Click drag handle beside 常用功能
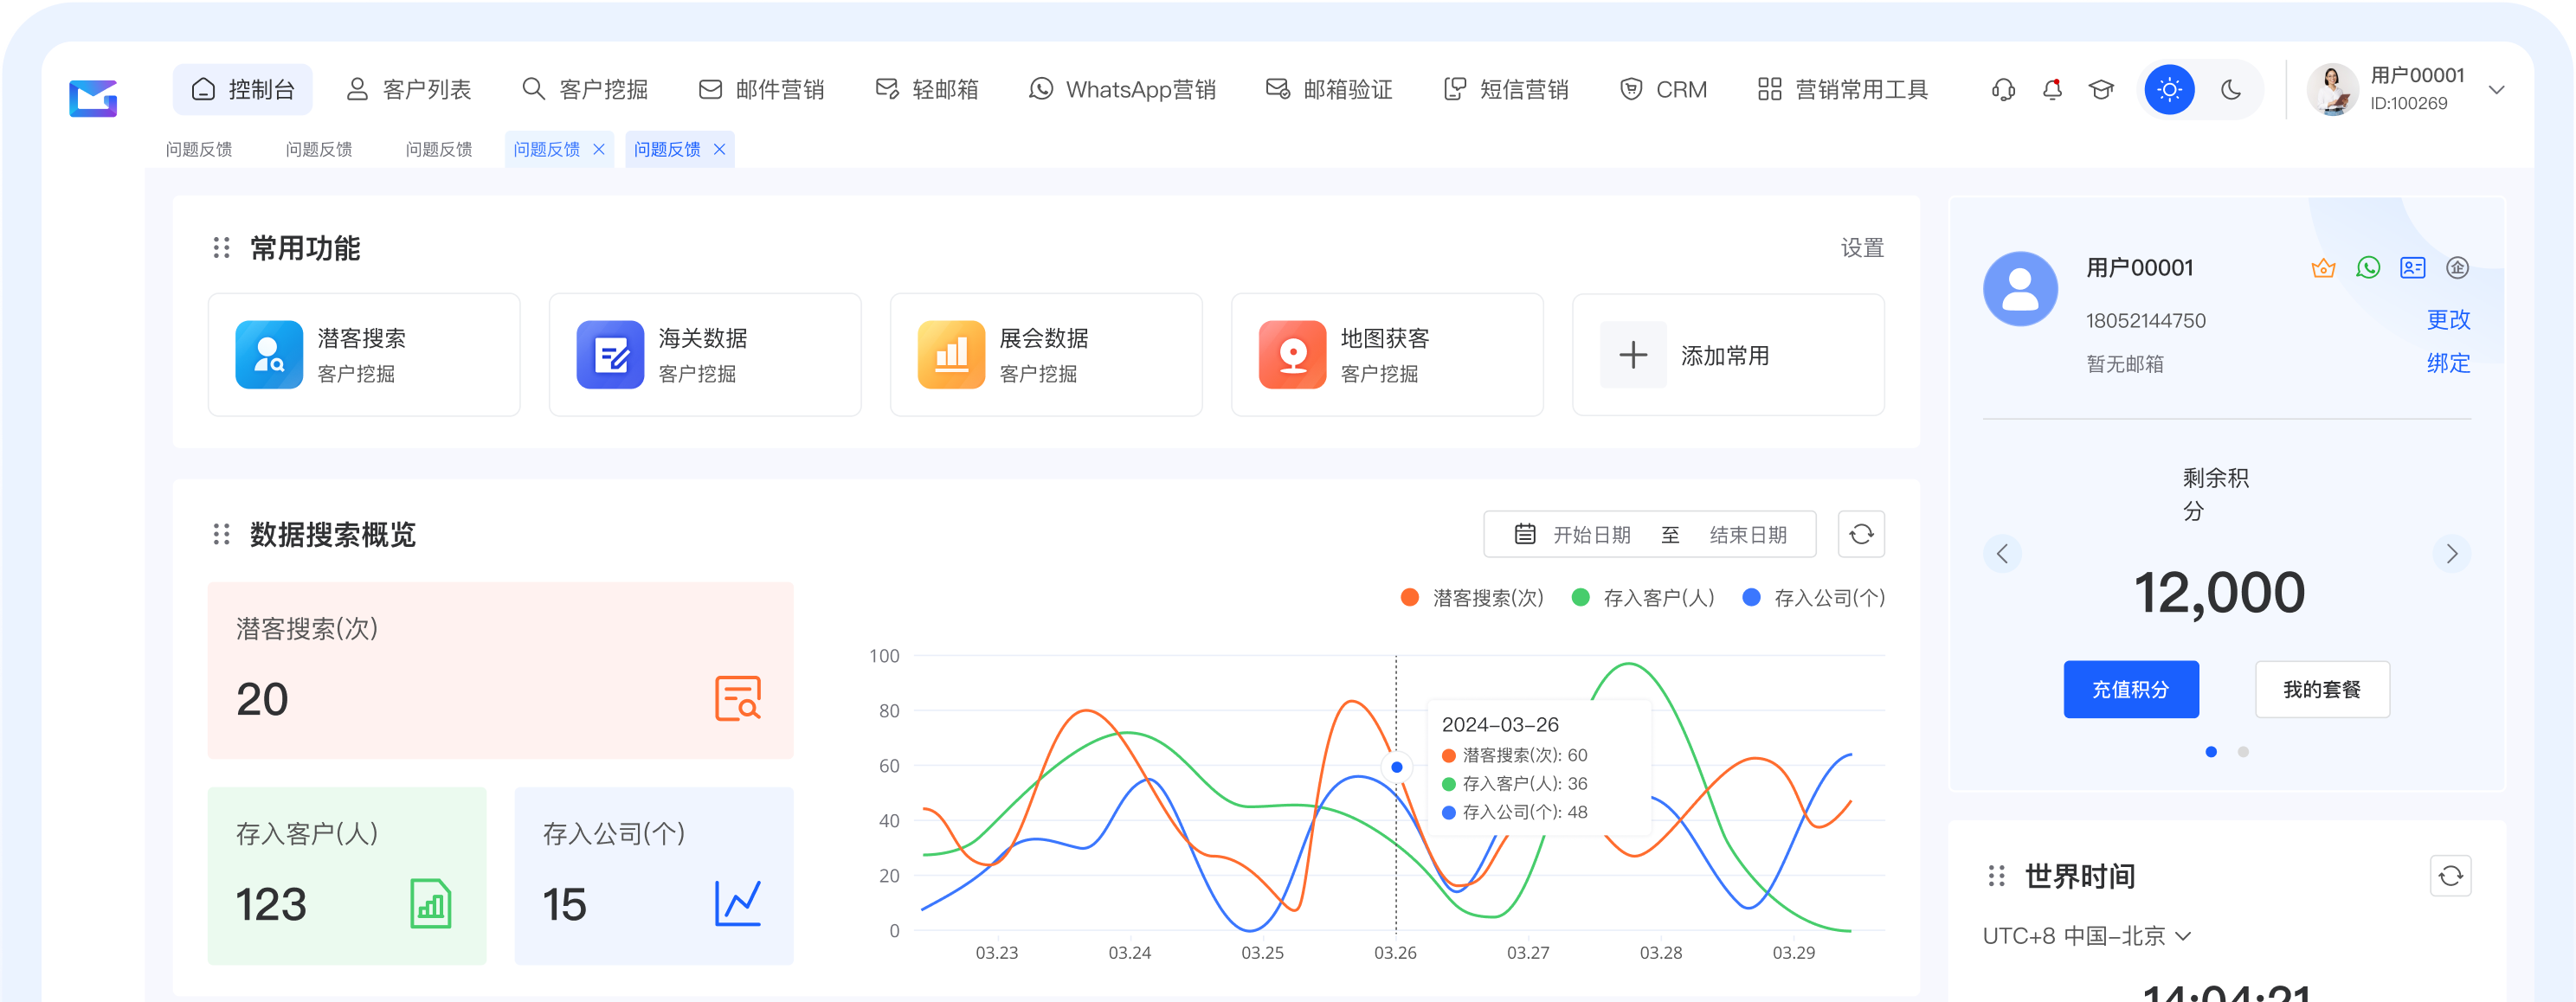This screenshot has height=1002, width=2576. (x=221, y=247)
